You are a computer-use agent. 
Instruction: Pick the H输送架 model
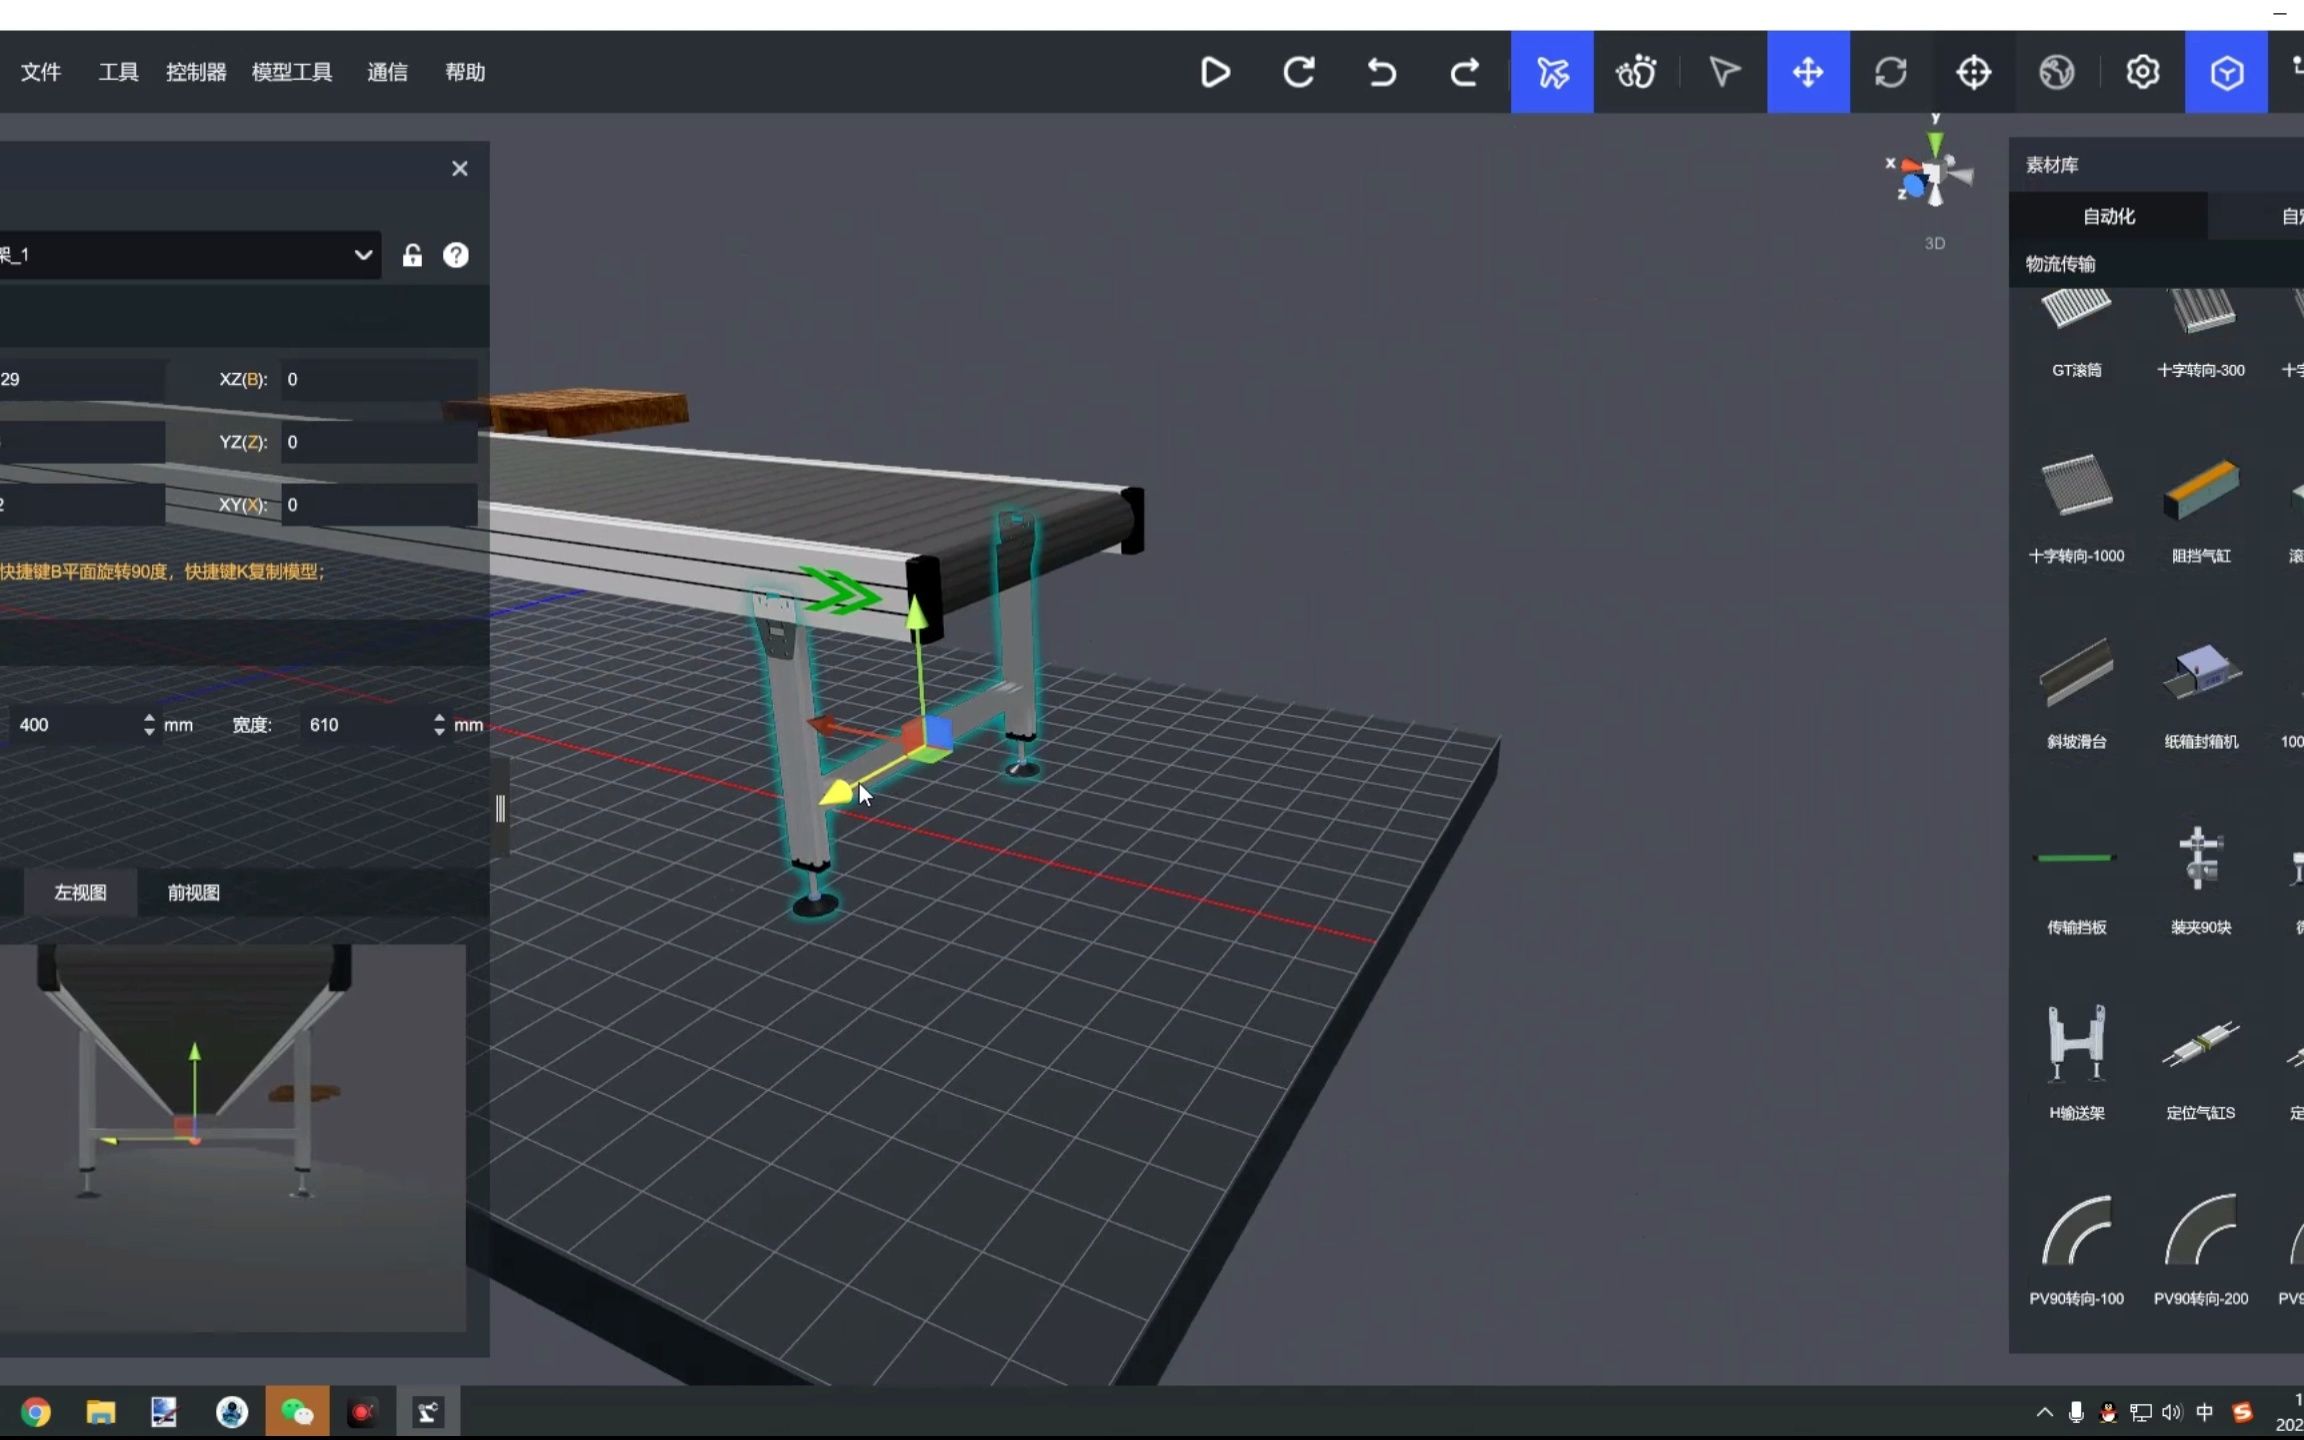(2076, 1062)
